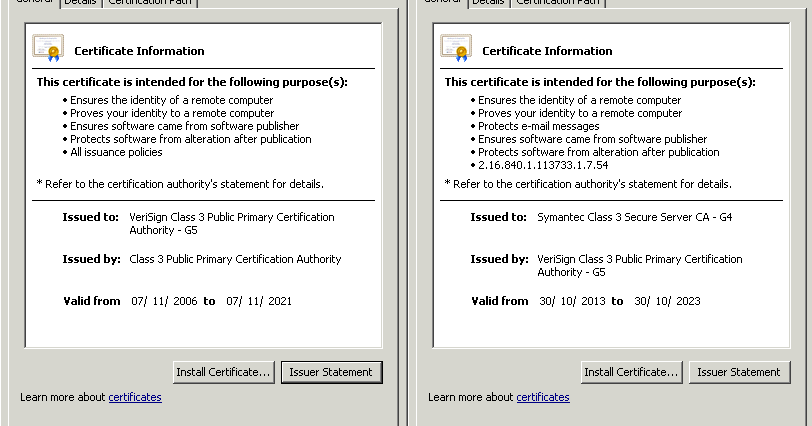Click Issuer Statement in right window
The image size is (812, 426).
click(x=740, y=372)
